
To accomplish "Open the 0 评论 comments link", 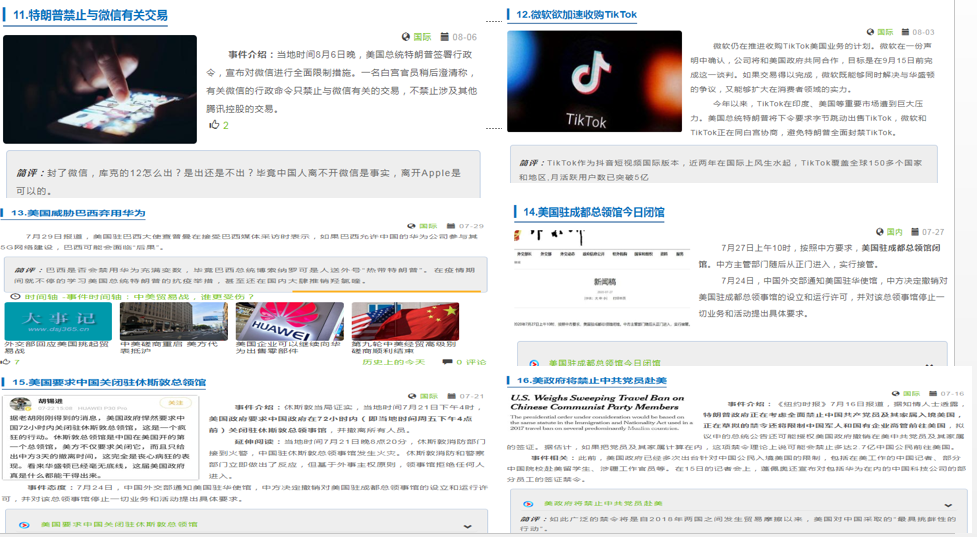I will [x=471, y=362].
